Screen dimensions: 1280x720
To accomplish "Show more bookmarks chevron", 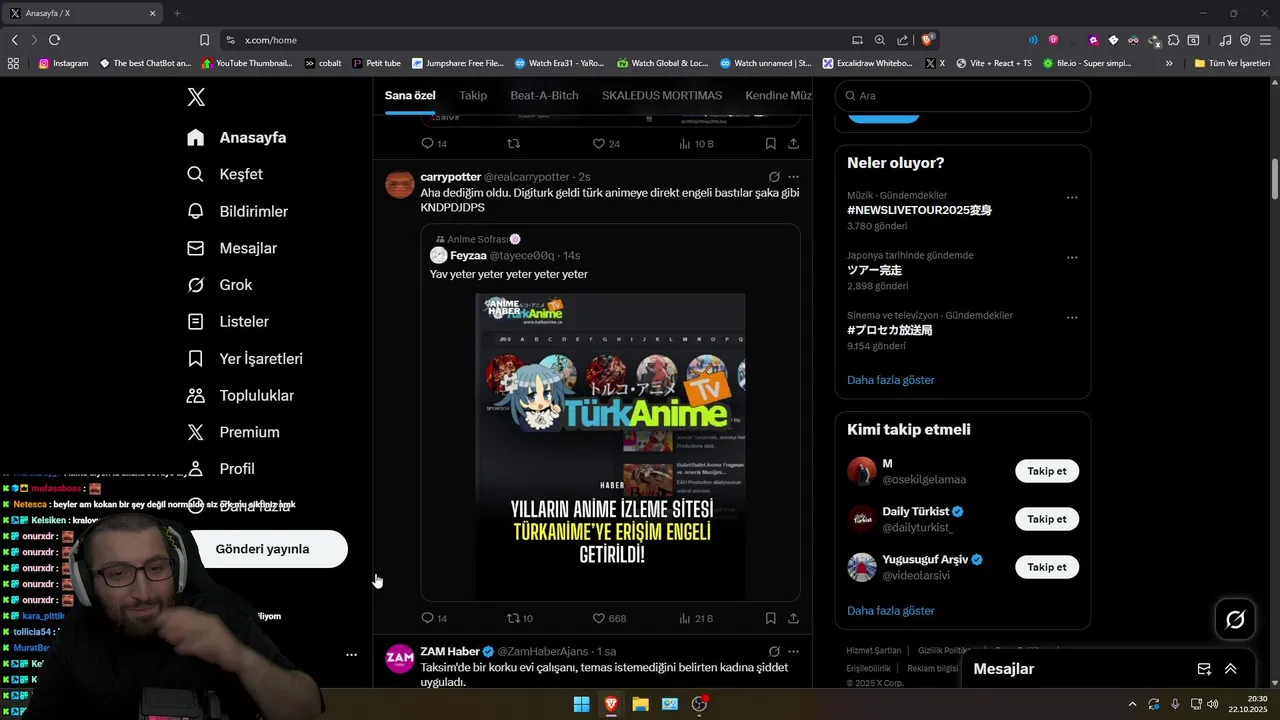I will point(1169,63).
